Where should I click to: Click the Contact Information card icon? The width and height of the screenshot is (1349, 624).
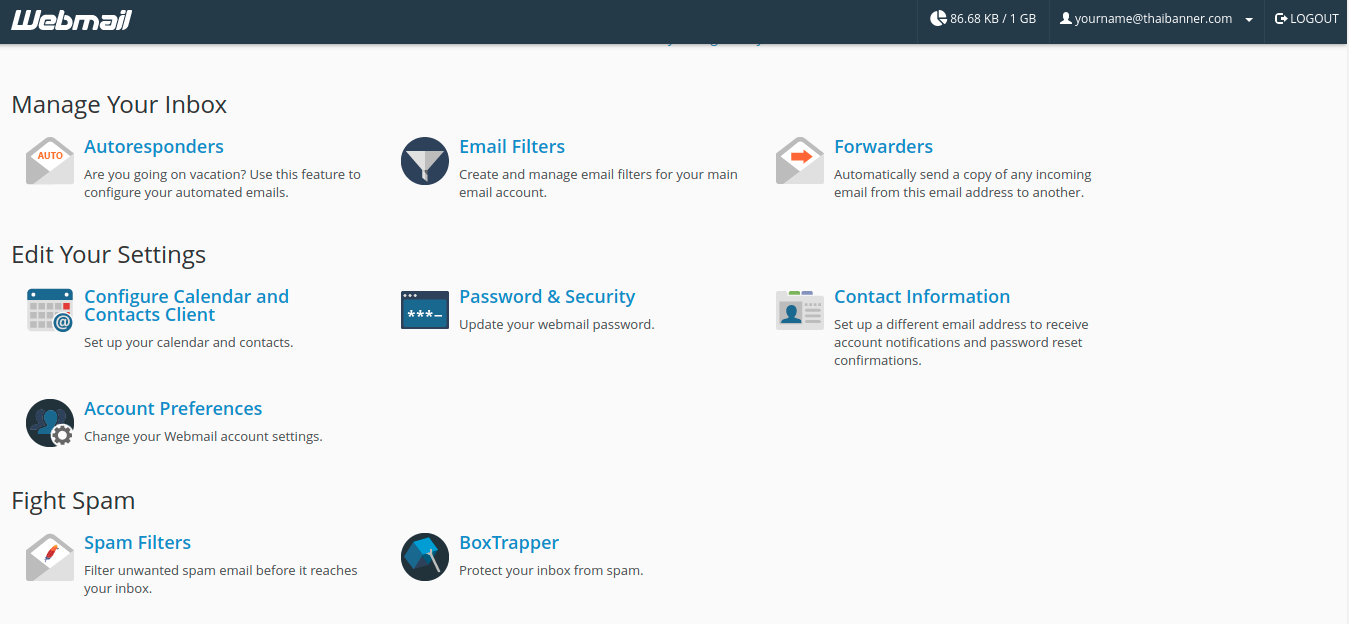800,311
